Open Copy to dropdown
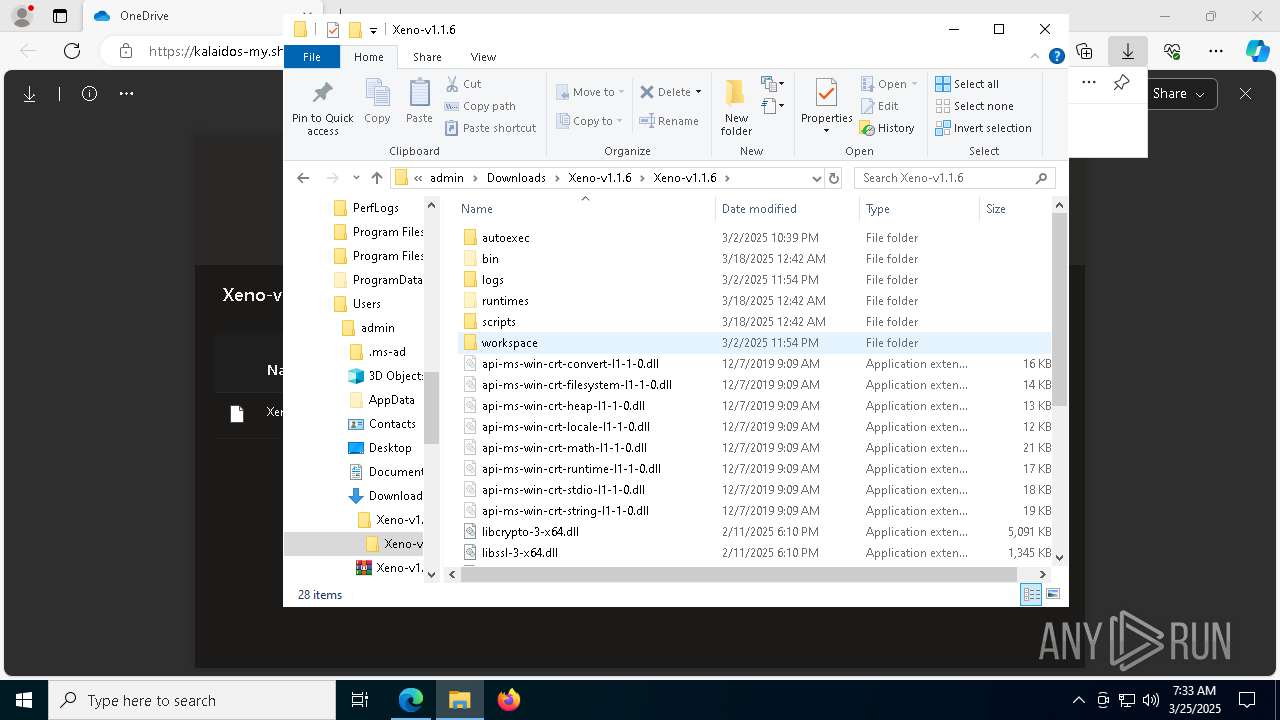This screenshot has height=720, width=1280. pyautogui.click(x=588, y=121)
